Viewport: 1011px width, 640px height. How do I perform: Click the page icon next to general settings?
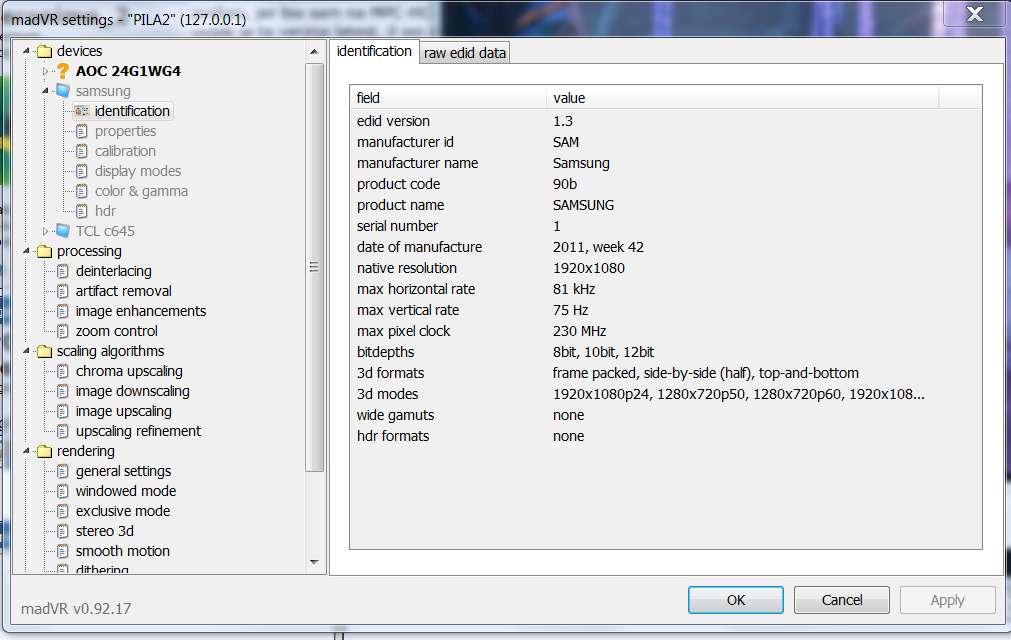click(x=63, y=470)
